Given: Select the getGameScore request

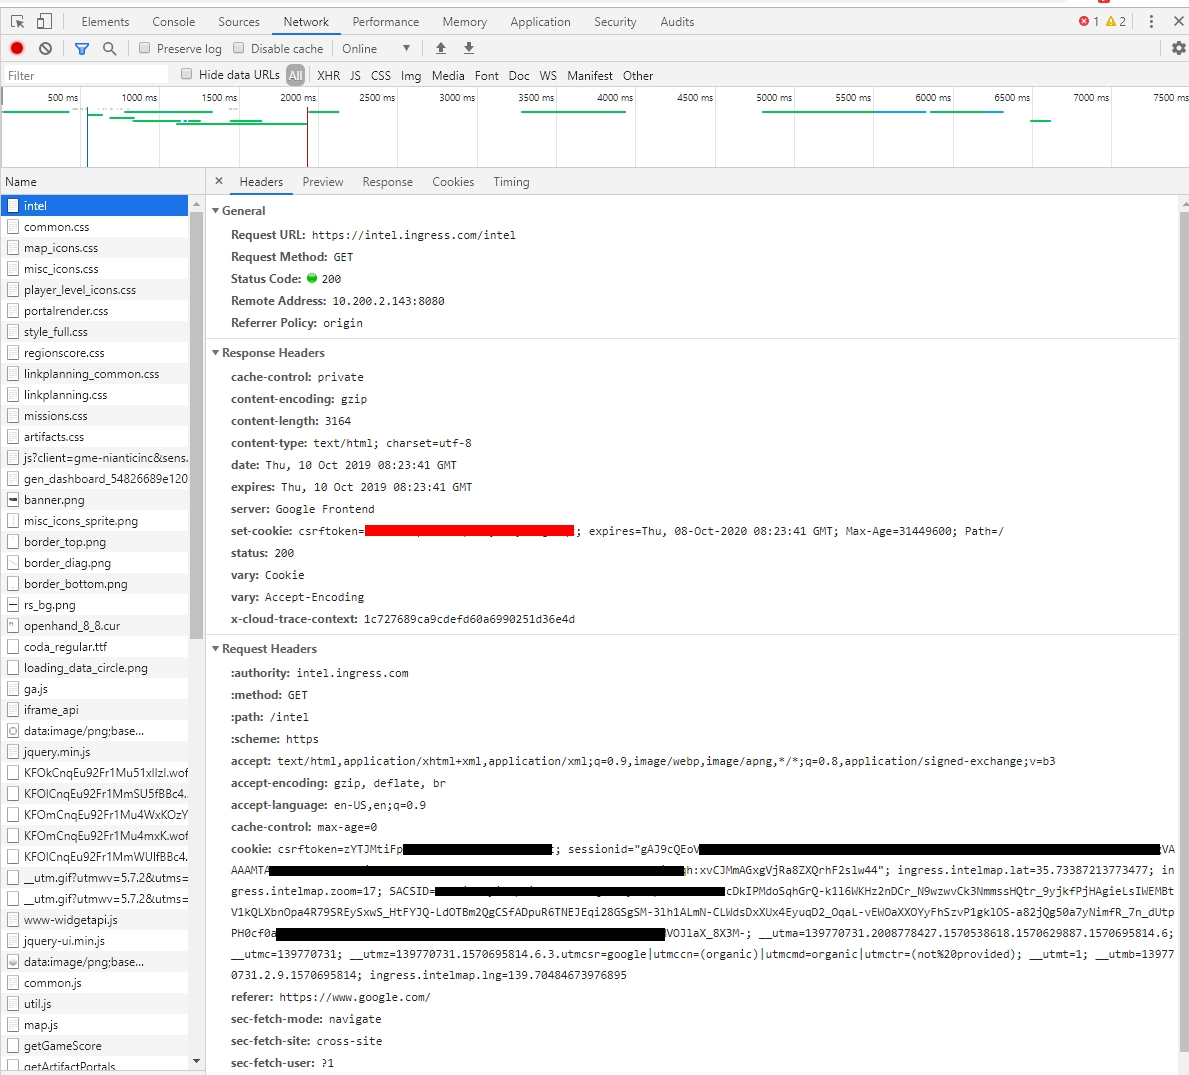Looking at the screenshot, I should coord(95,1045).
